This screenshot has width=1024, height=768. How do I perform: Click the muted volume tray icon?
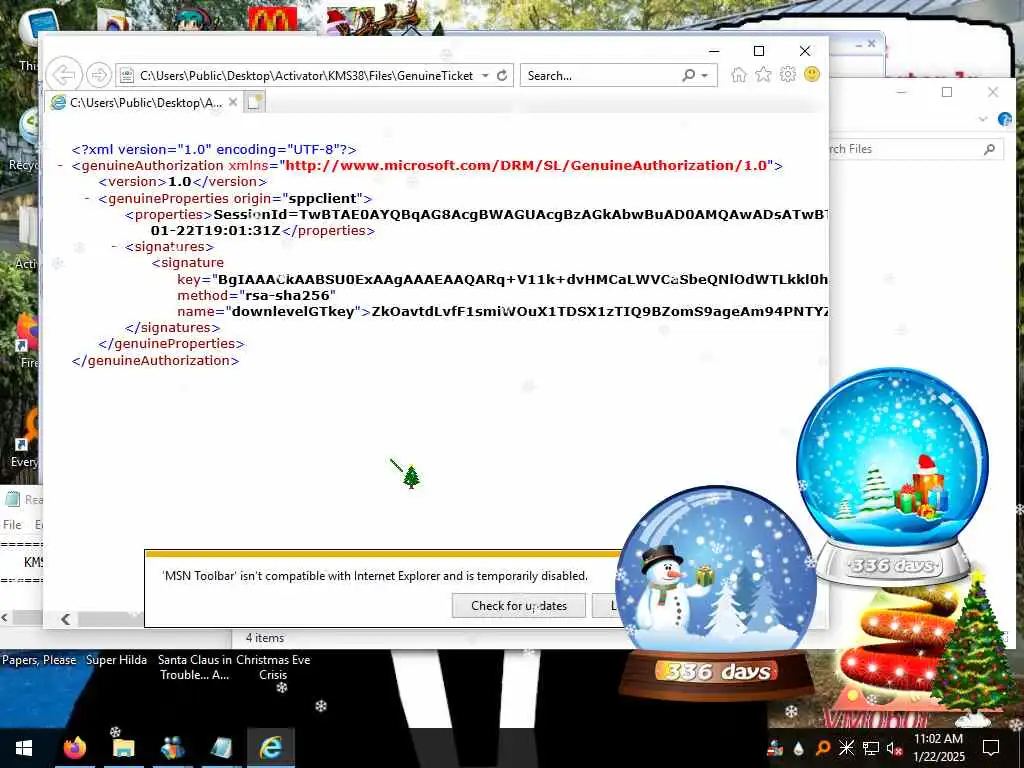point(895,748)
